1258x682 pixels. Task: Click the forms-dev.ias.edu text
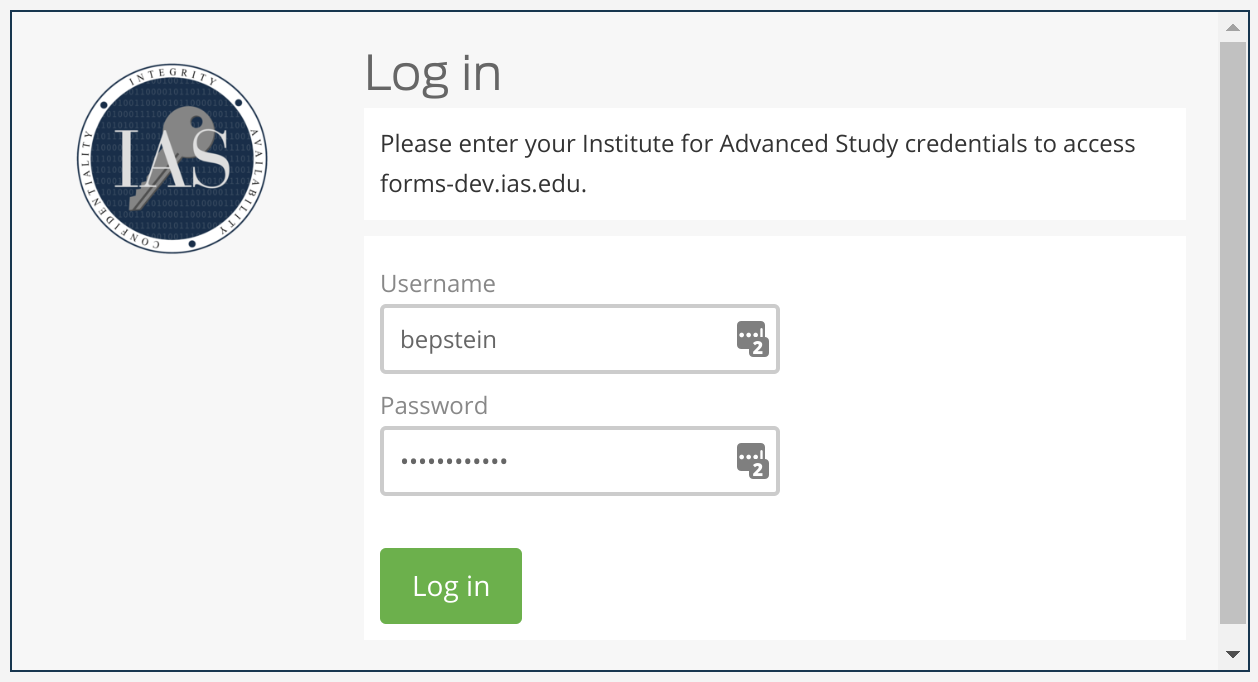(483, 184)
